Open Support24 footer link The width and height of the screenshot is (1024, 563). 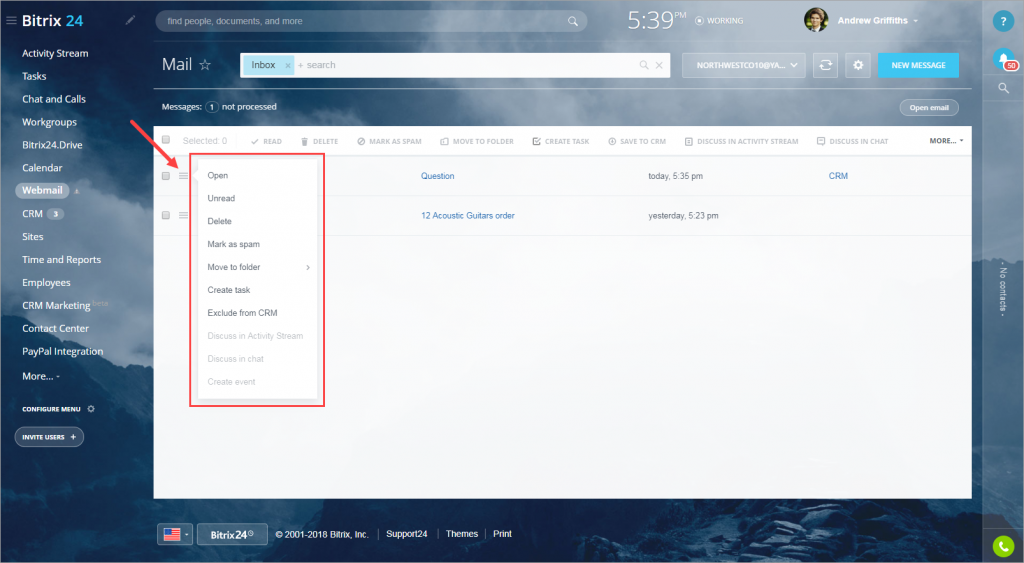[x=406, y=534]
